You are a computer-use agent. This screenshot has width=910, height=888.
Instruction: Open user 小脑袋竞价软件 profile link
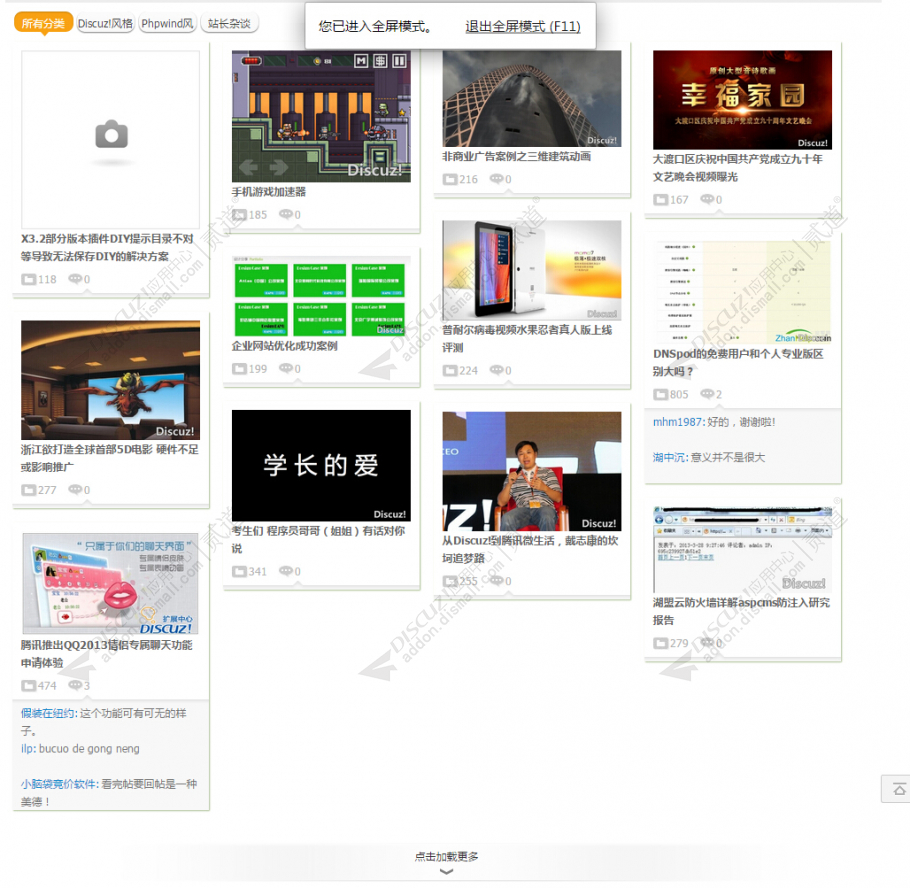(59, 784)
